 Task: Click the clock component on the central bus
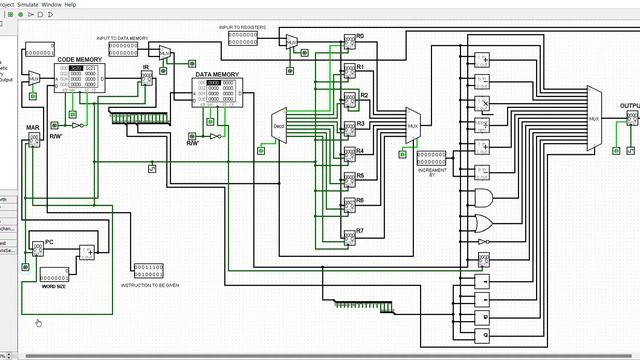(x=152, y=168)
